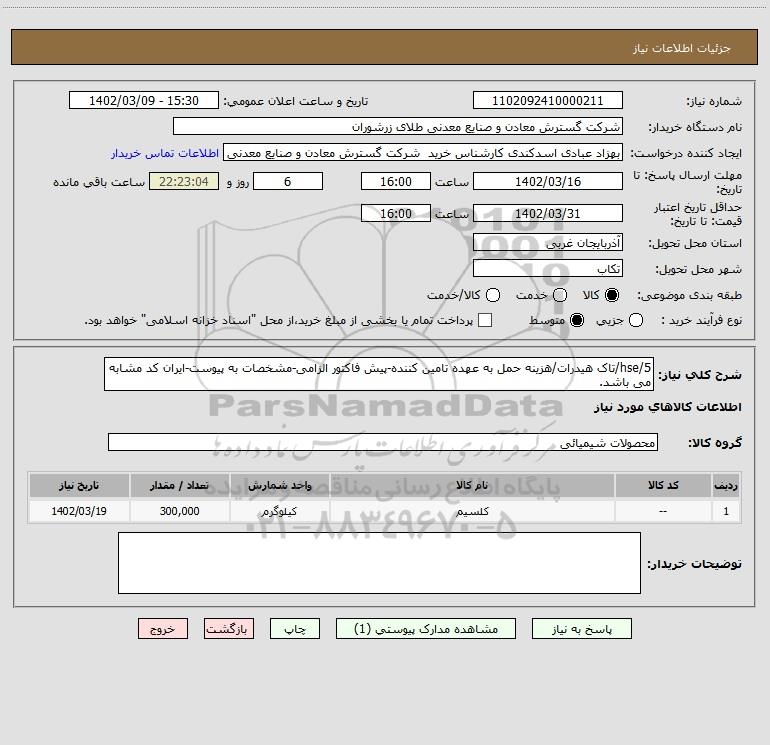The height and width of the screenshot is (745, 770).
Task: Select the خدمت radio button
Action: click(560, 295)
